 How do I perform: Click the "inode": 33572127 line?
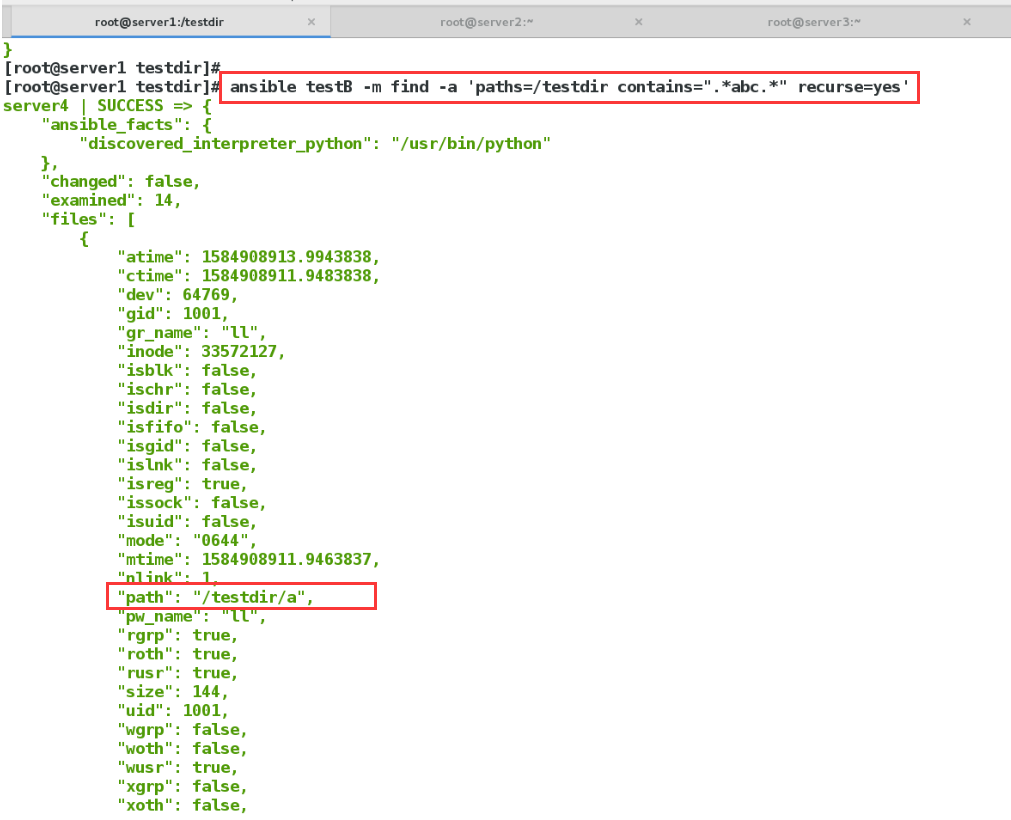click(201, 351)
